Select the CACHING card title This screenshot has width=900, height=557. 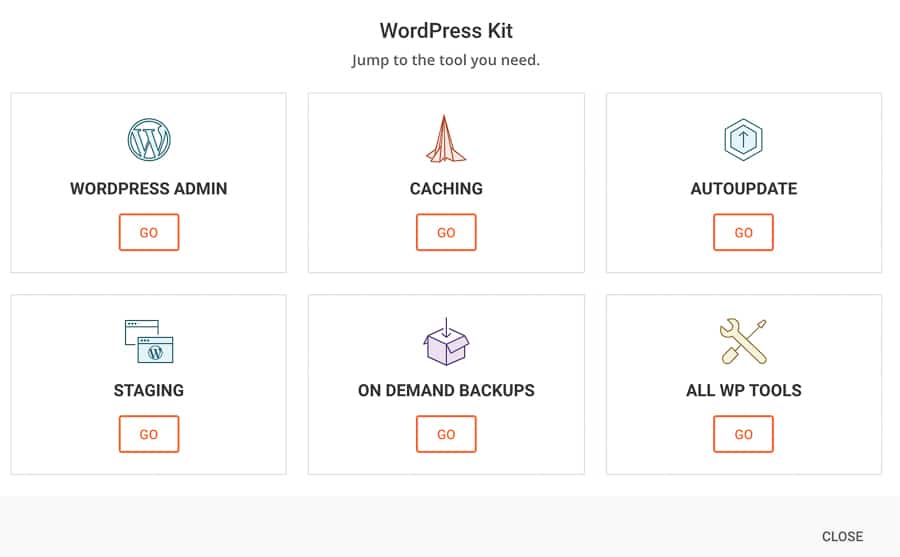pyautogui.click(x=446, y=189)
